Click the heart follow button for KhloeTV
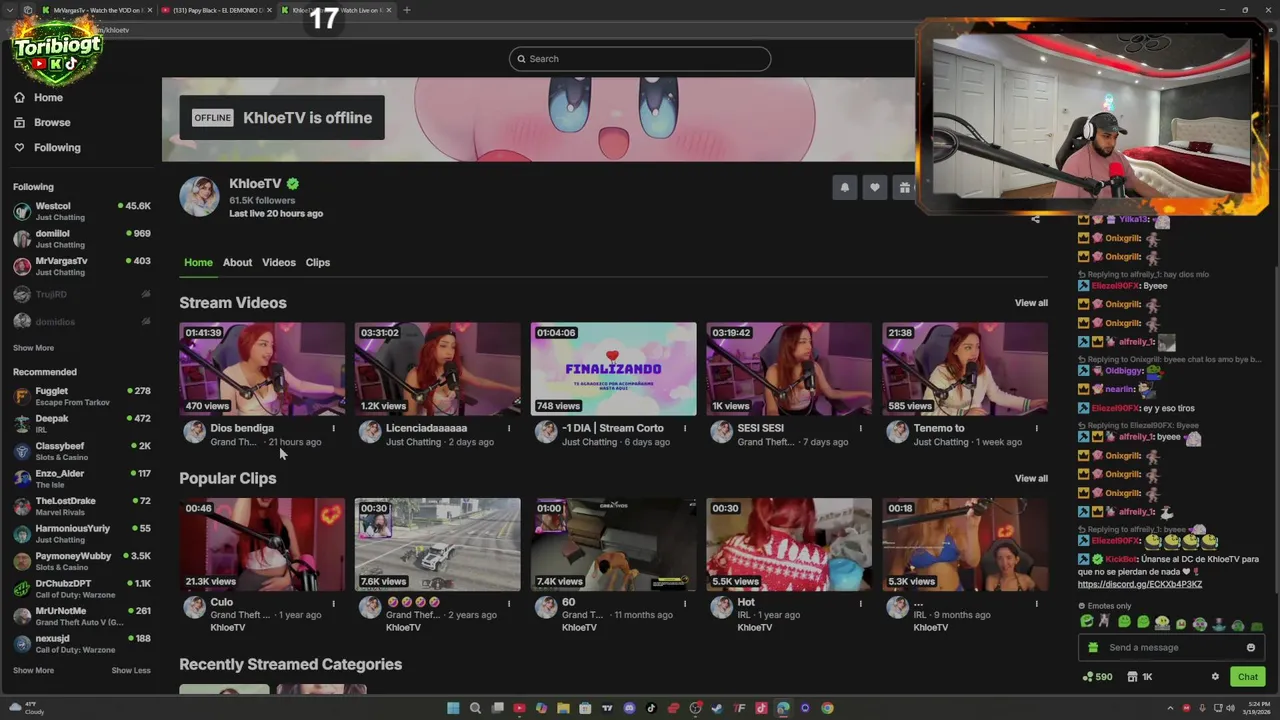This screenshot has height=720, width=1280. point(874,187)
